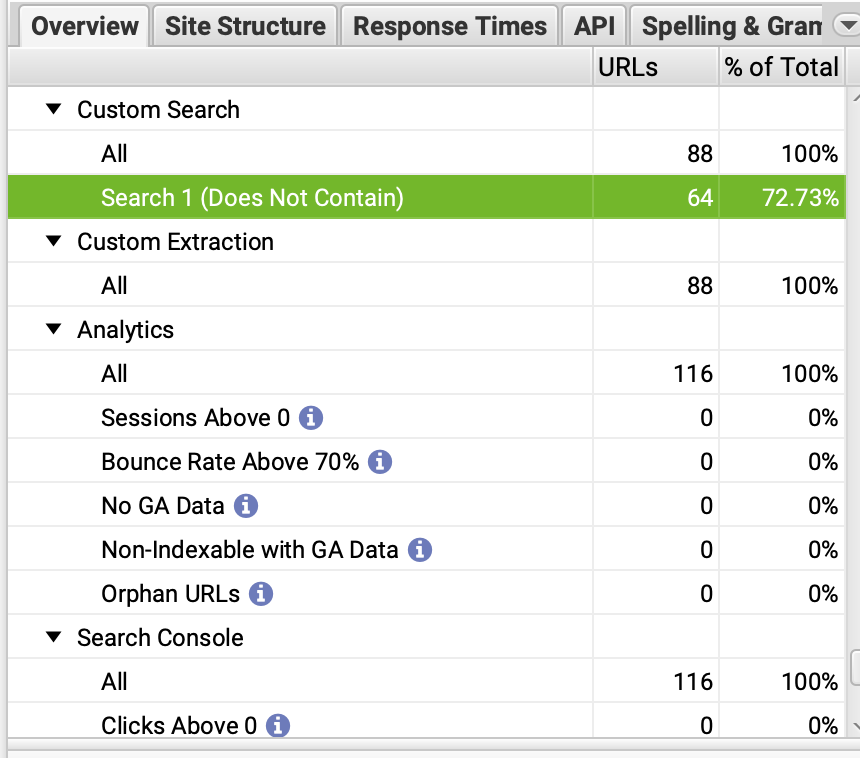
Task: Select All under Custom Extraction
Action: [114, 286]
